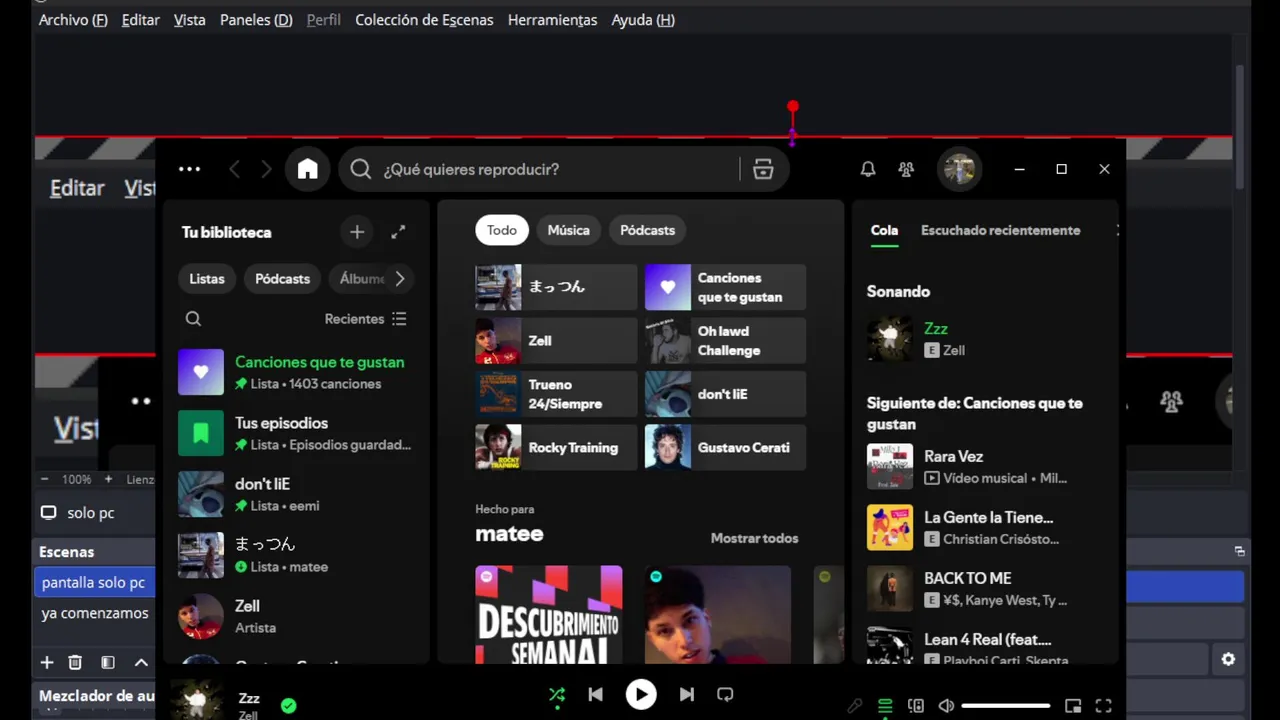Click the OBS dock pop-out icon
1280x720 pixels.
(1240, 551)
